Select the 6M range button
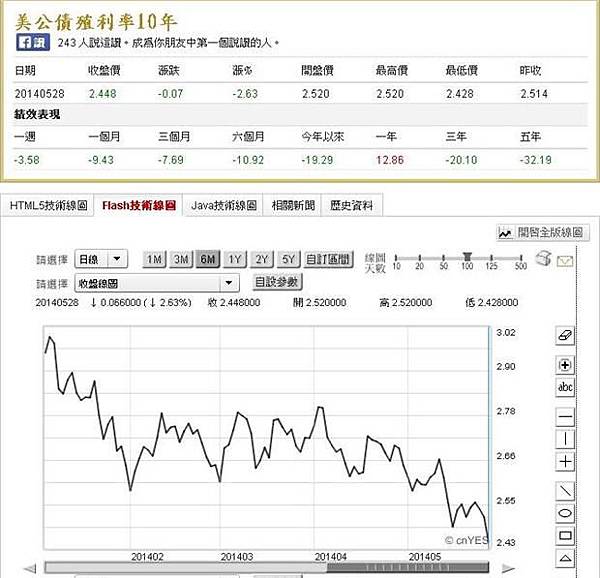Image resolution: width=600 pixels, height=578 pixels. coord(208,259)
